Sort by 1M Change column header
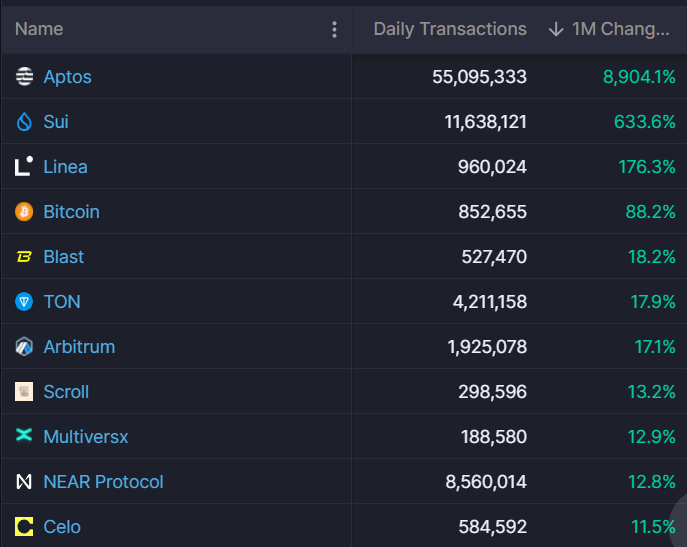The height and width of the screenshot is (547, 687). [620, 29]
